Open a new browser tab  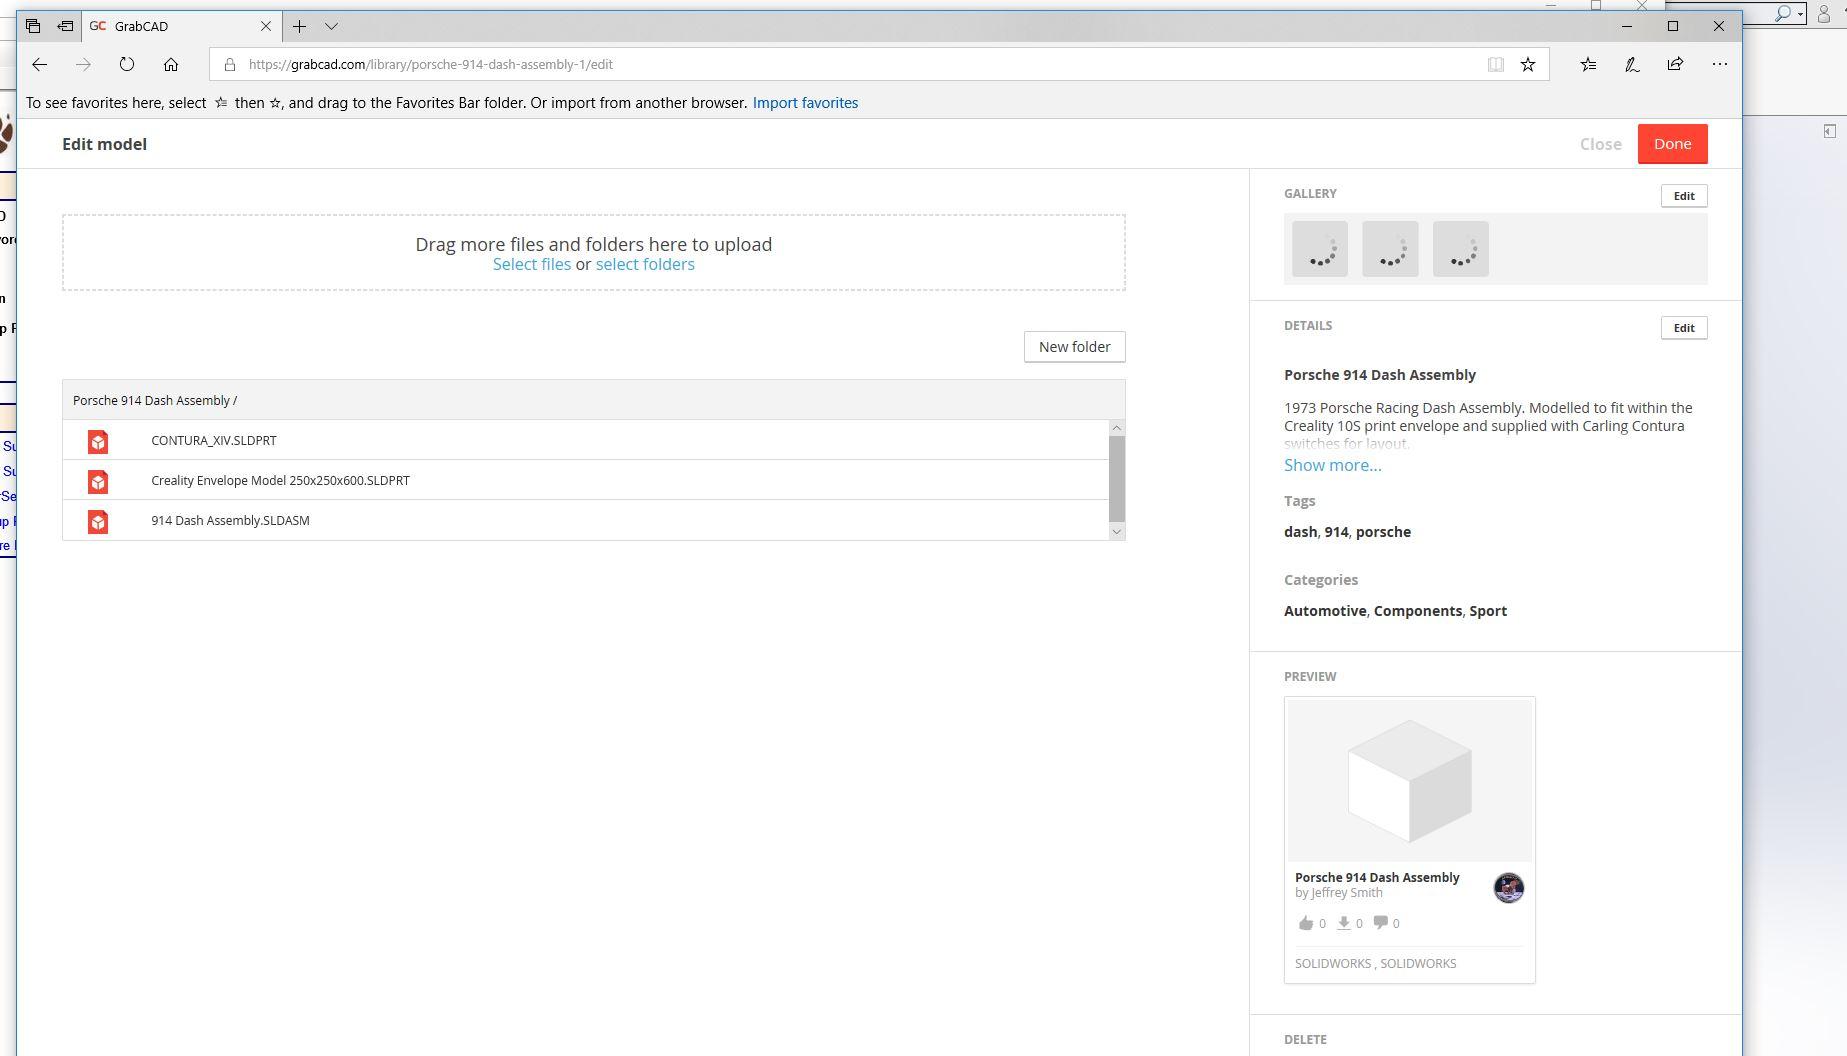point(299,26)
